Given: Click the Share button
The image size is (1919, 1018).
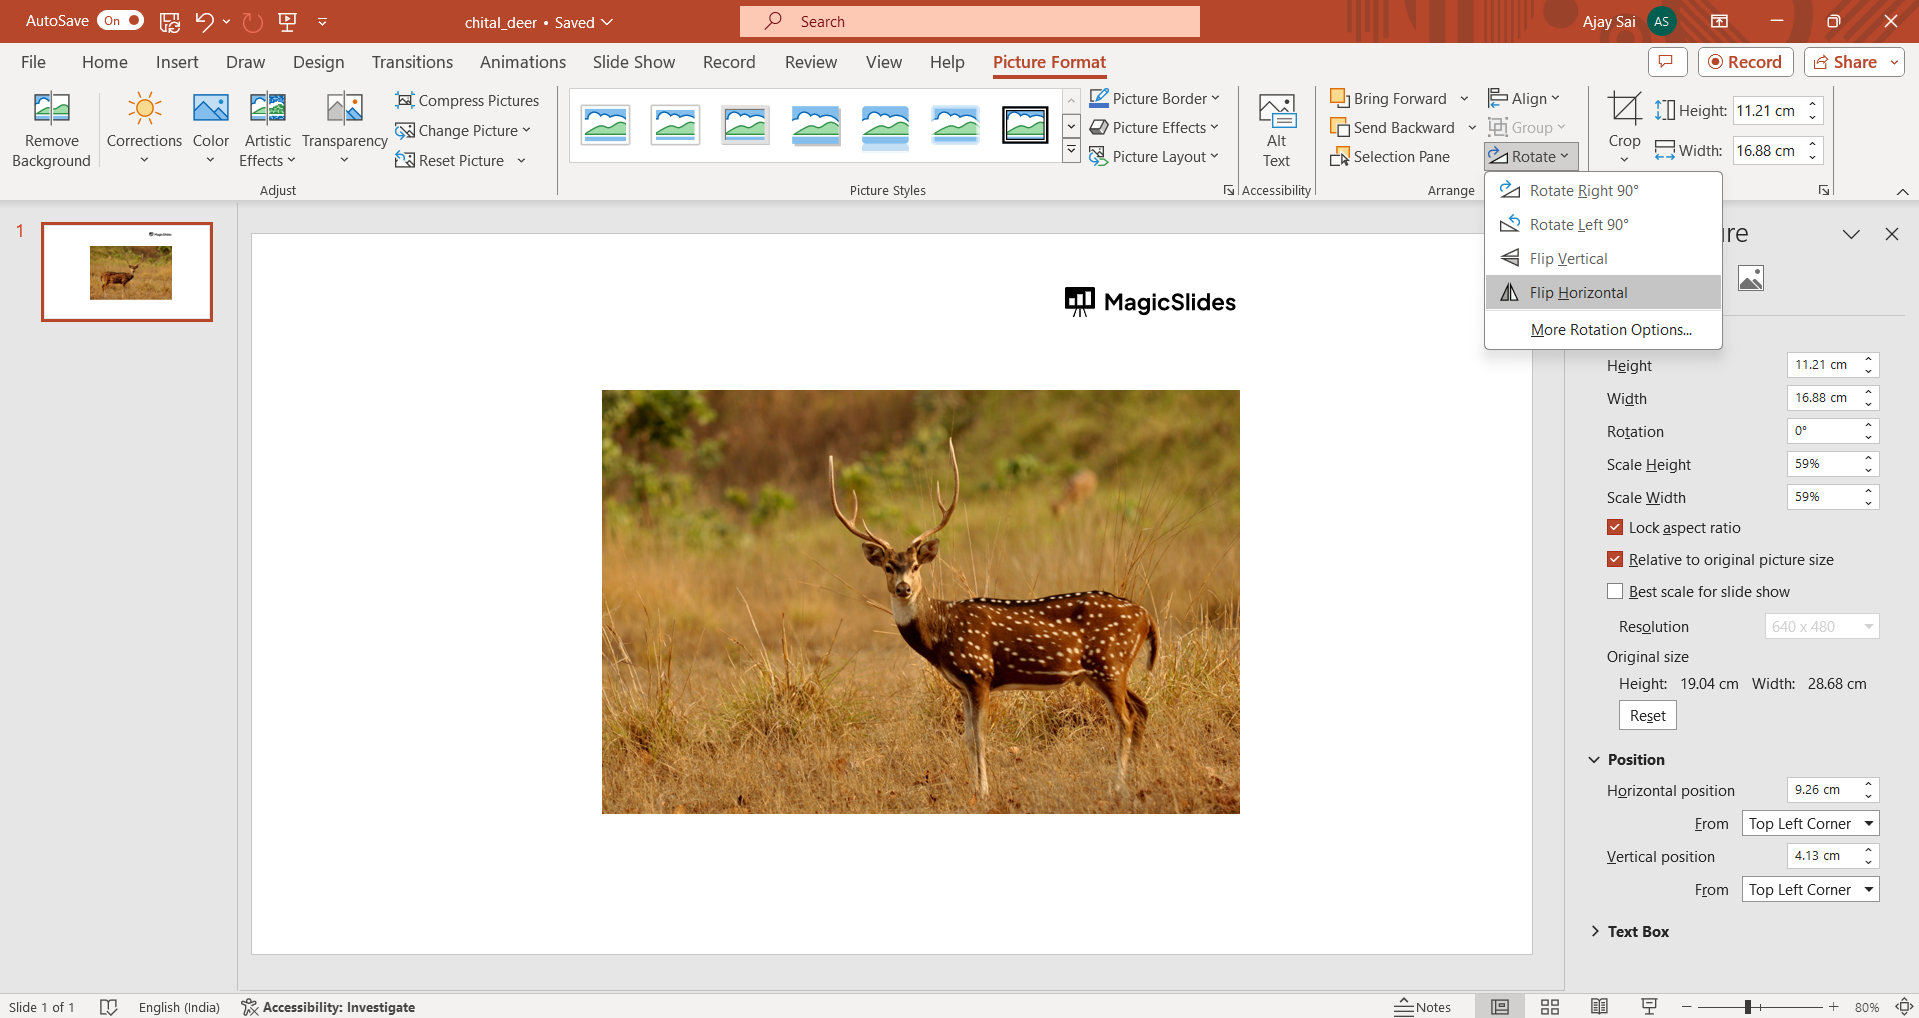Looking at the screenshot, I should 1845,62.
